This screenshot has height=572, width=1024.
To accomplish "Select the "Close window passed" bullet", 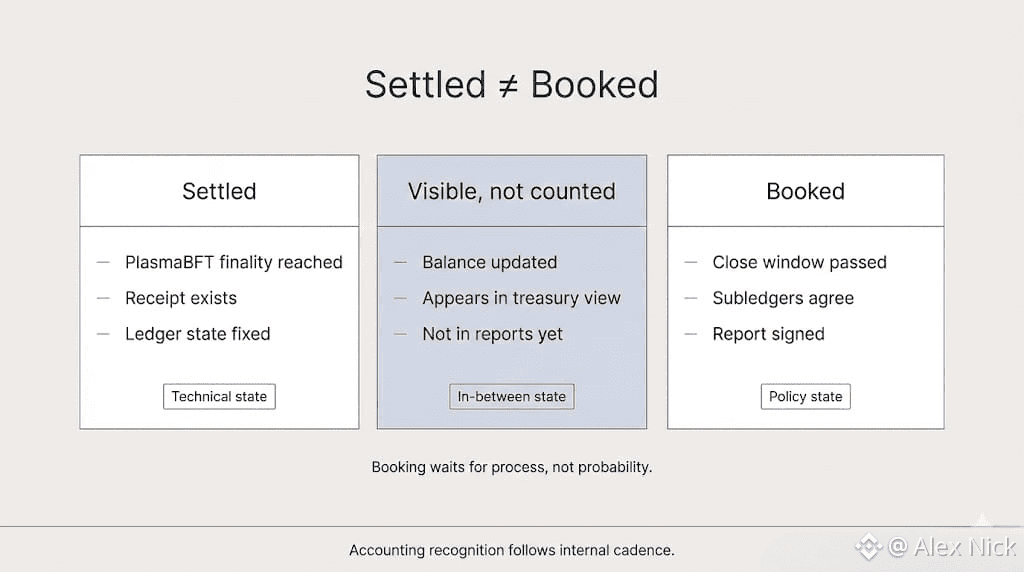I will click(x=799, y=262).
